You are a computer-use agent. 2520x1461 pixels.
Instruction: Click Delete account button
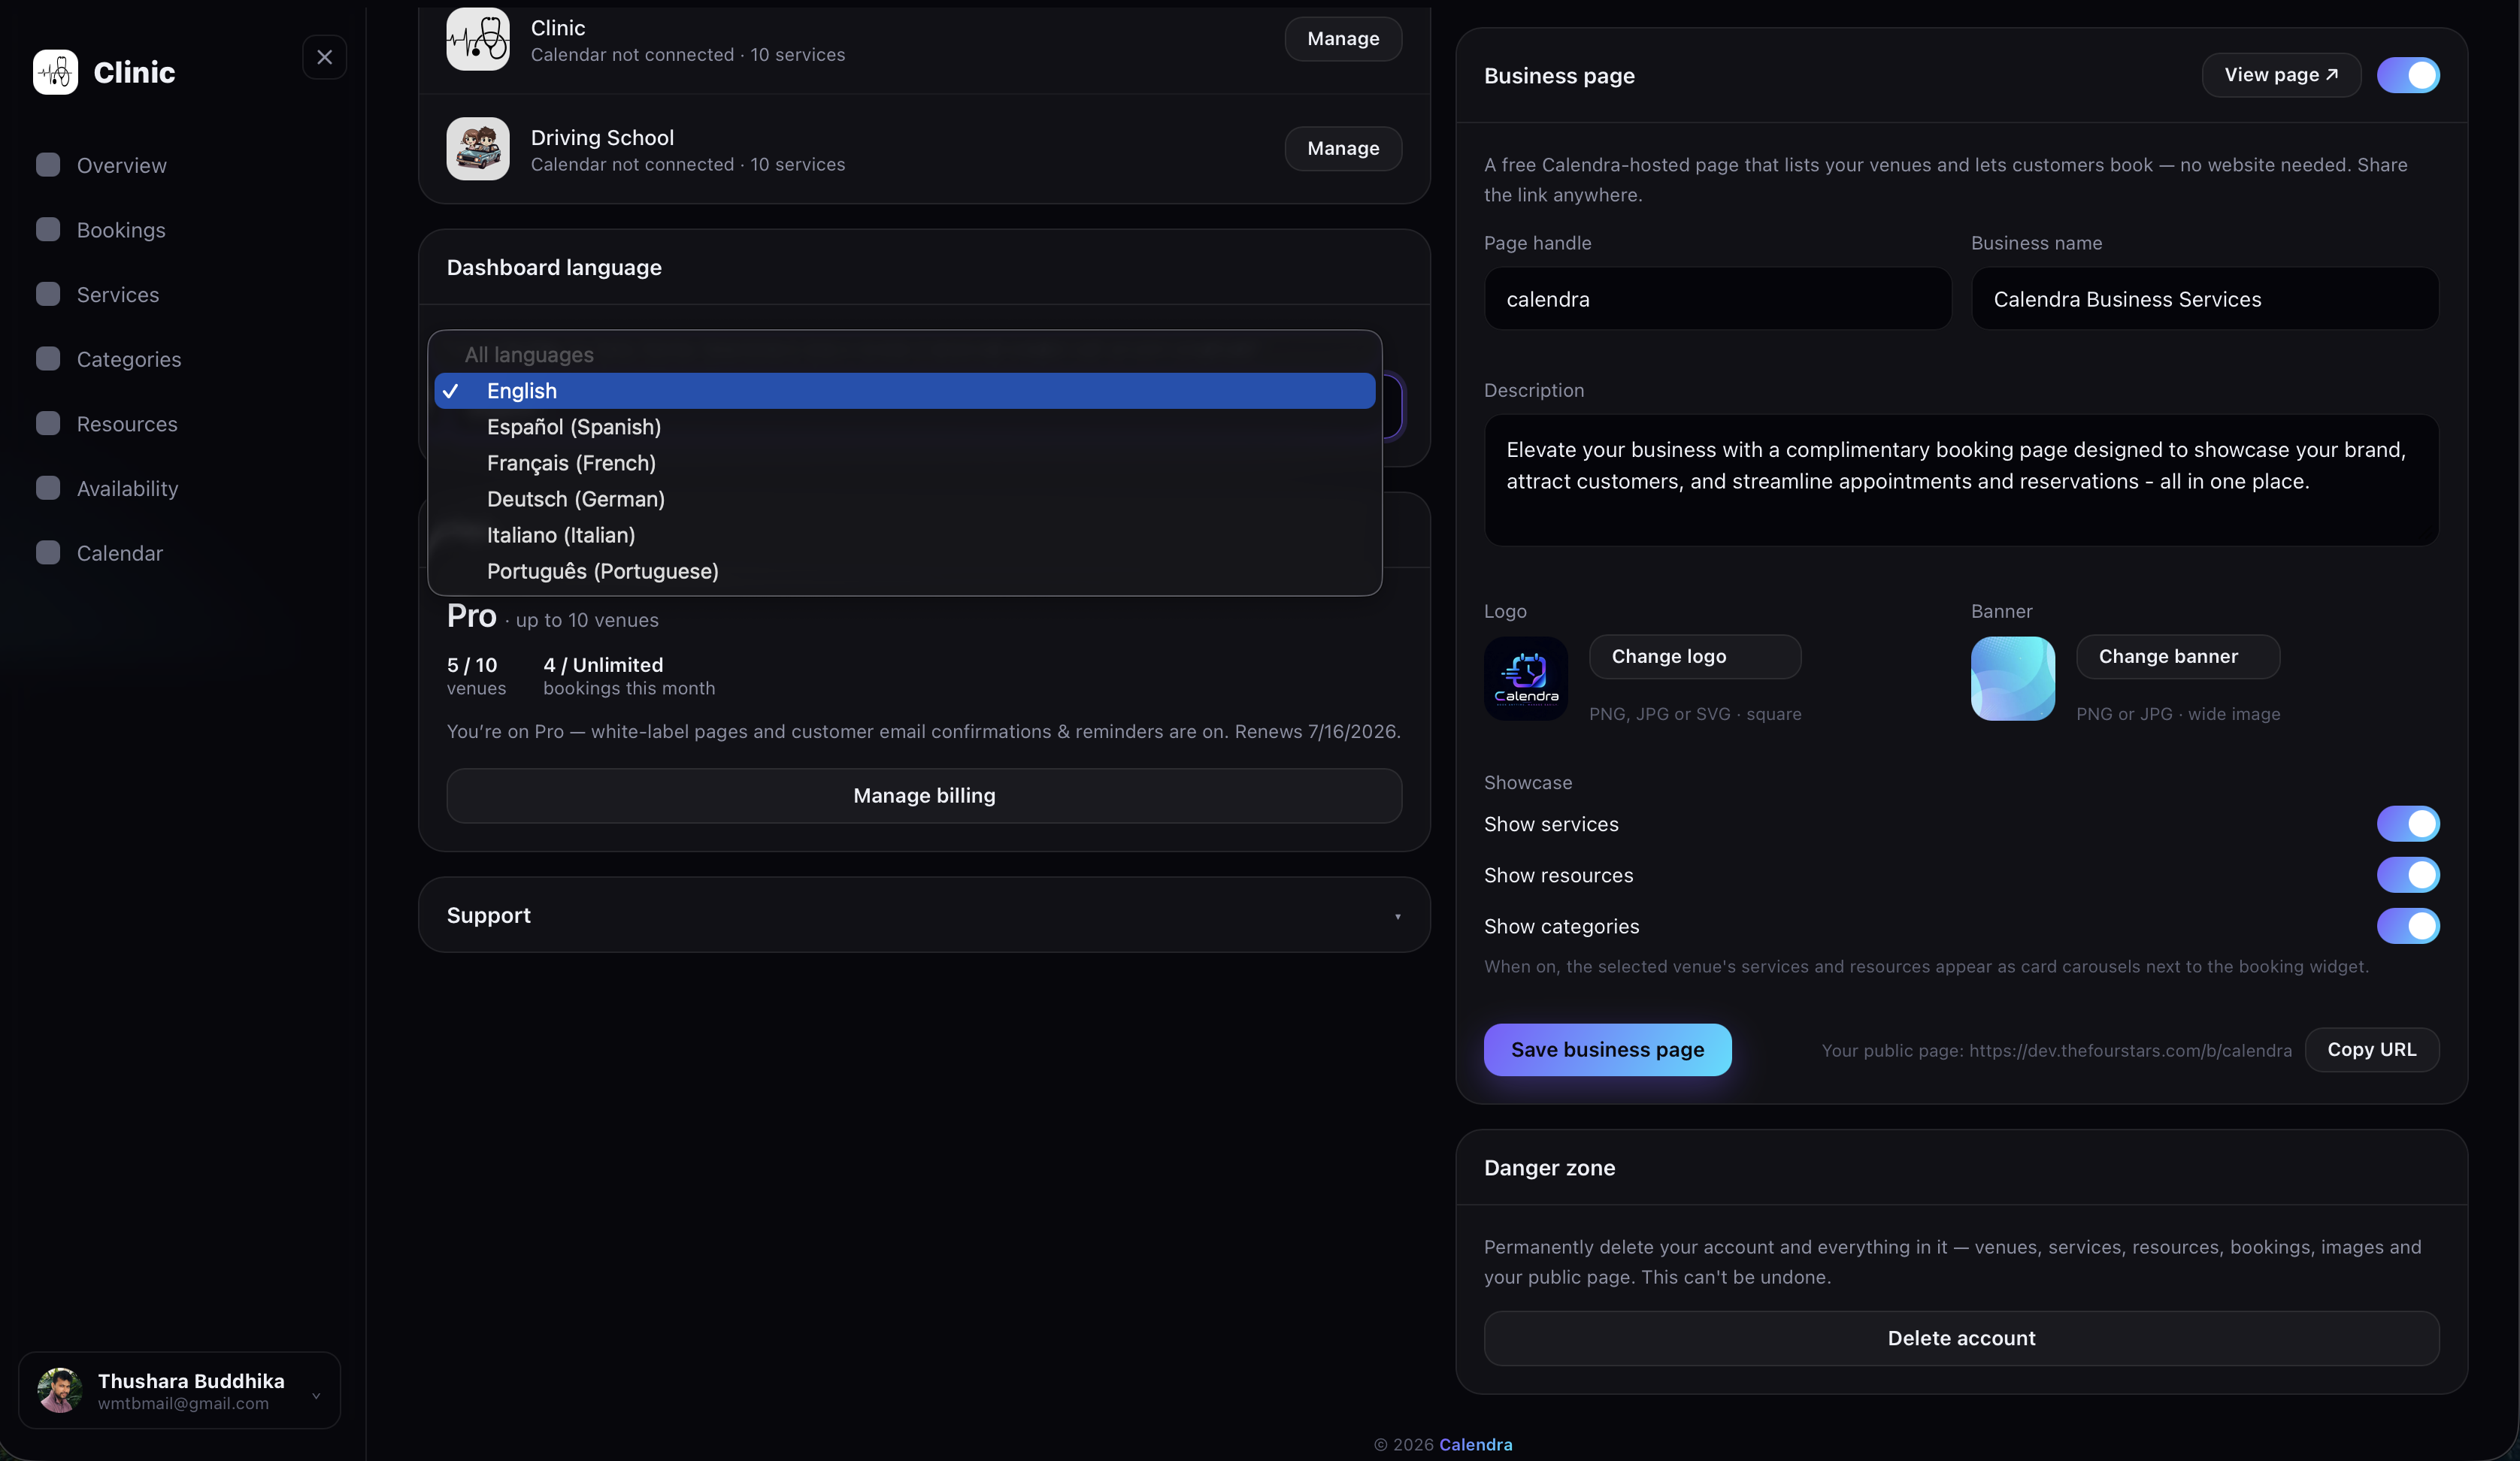[1961, 1339]
